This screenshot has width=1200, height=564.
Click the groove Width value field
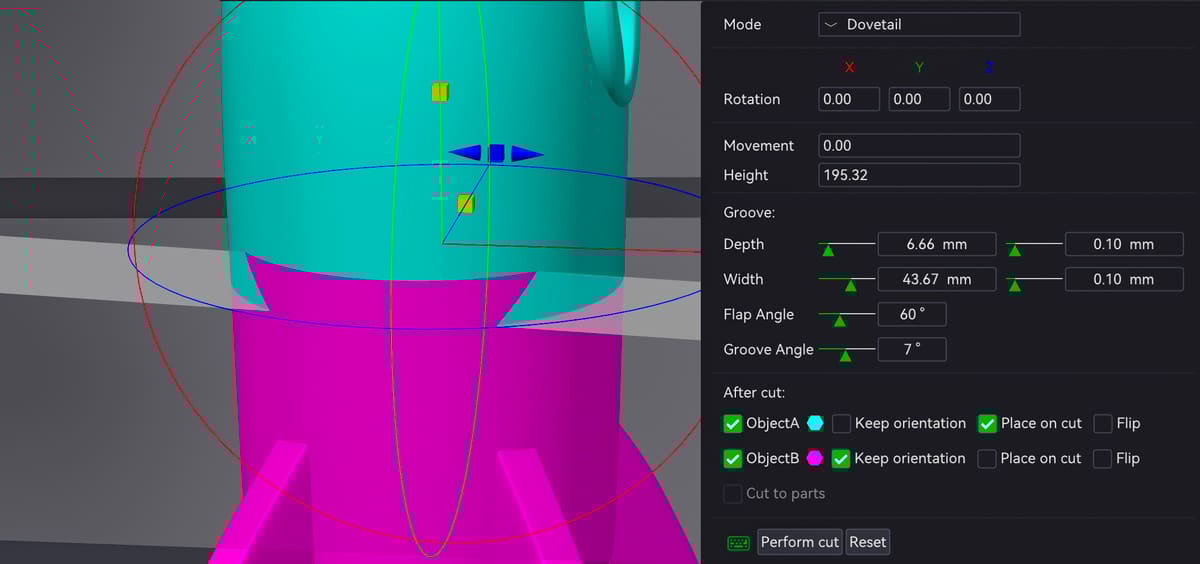(937, 279)
